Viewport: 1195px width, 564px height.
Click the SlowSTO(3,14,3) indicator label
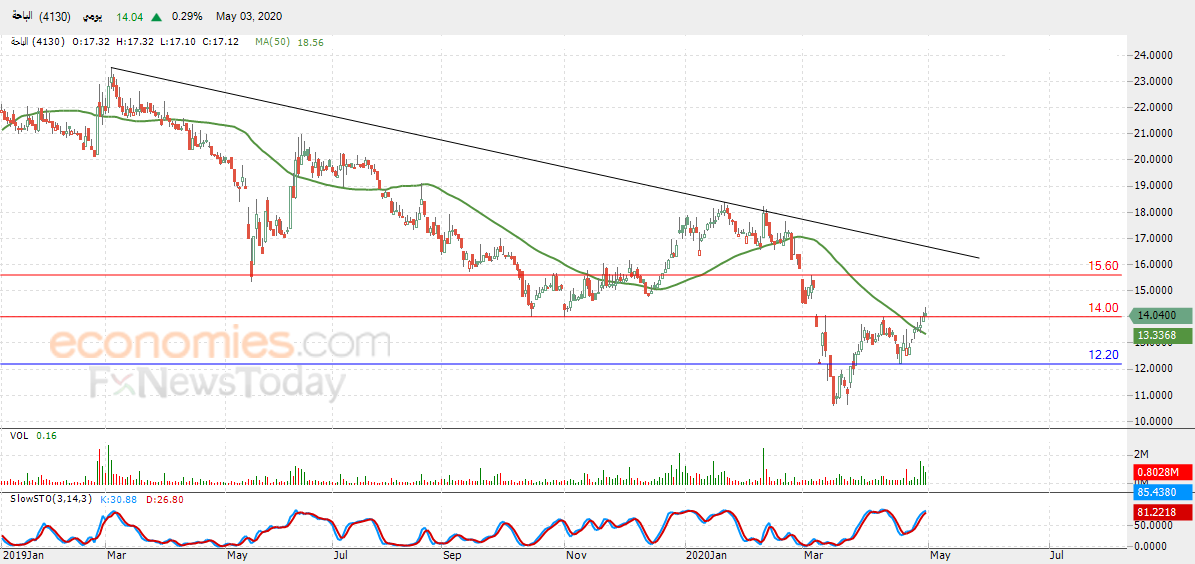coord(49,498)
